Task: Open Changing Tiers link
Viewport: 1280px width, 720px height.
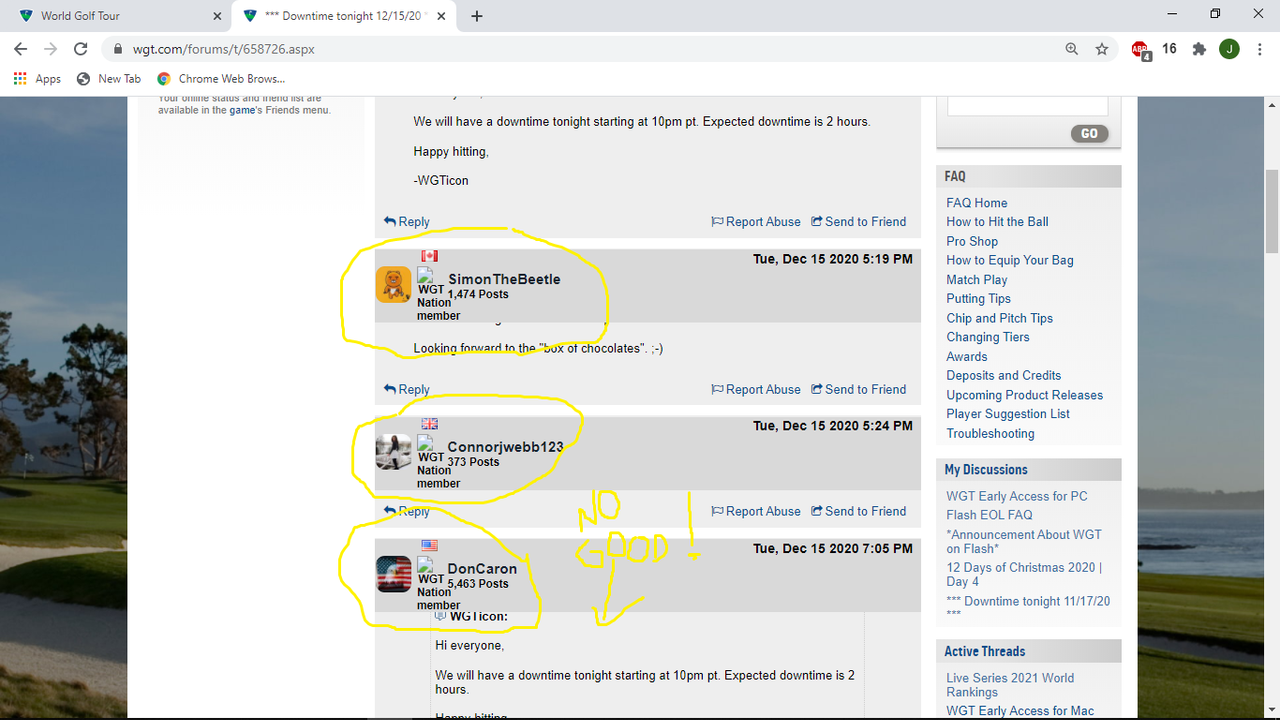Action: point(988,337)
